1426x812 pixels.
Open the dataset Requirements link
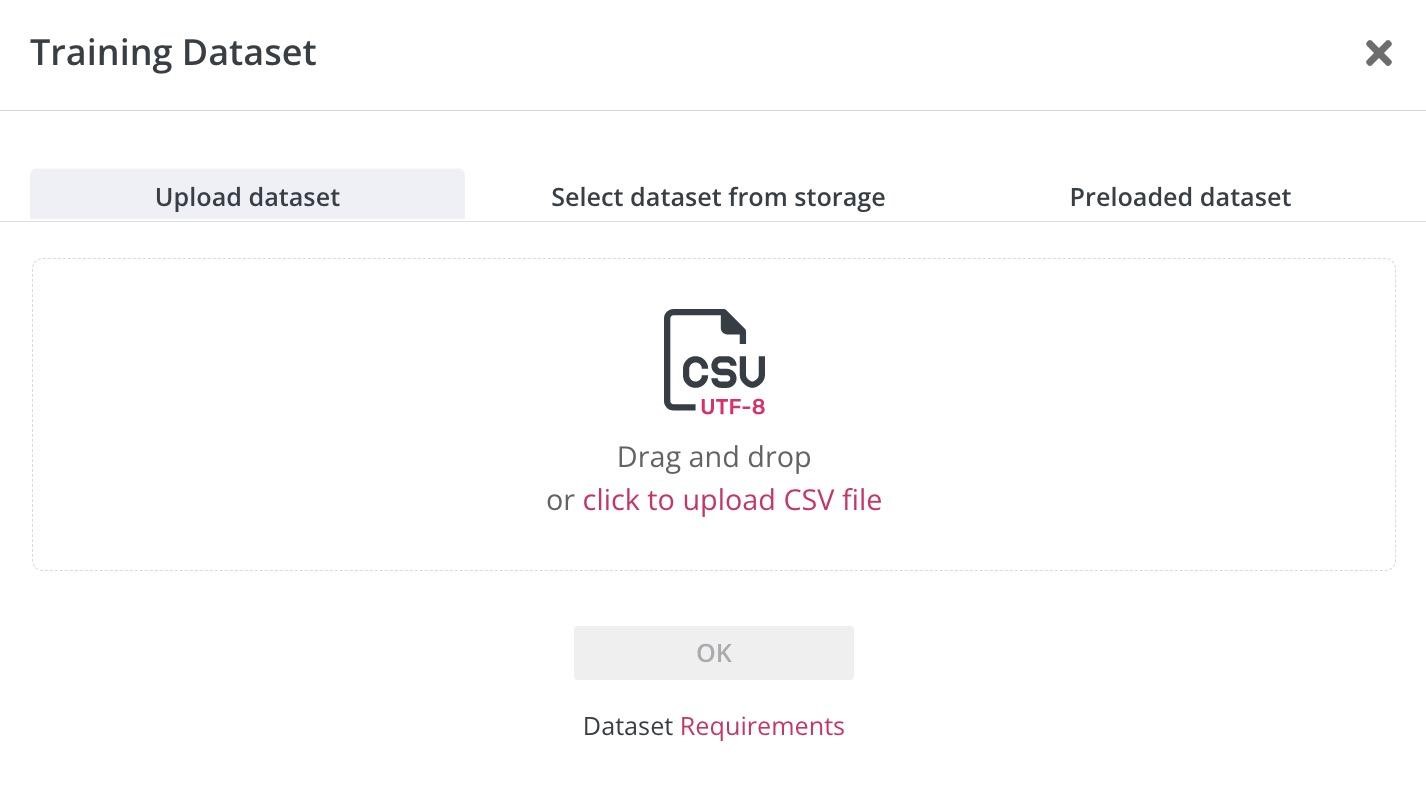tap(762, 726)
